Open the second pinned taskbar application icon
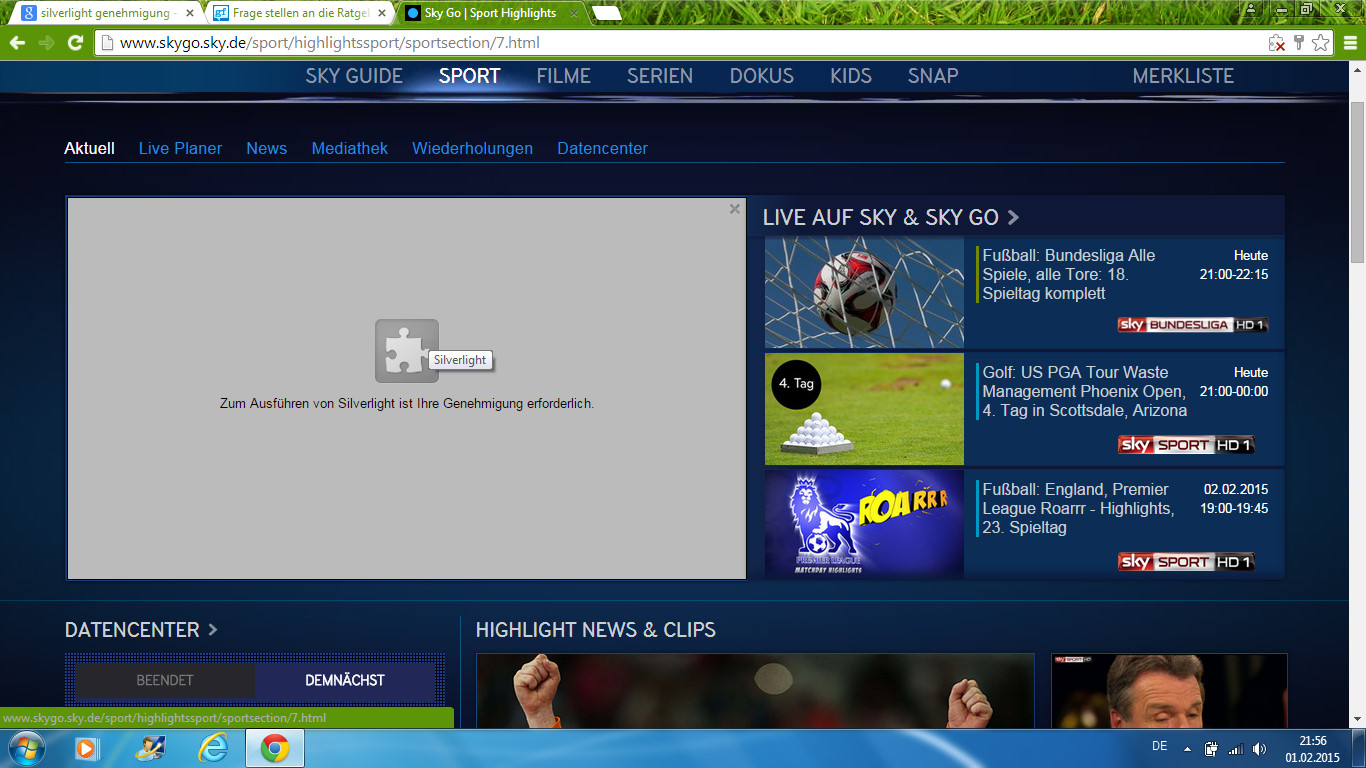The image size is (1366, 768). coord(151,748)
